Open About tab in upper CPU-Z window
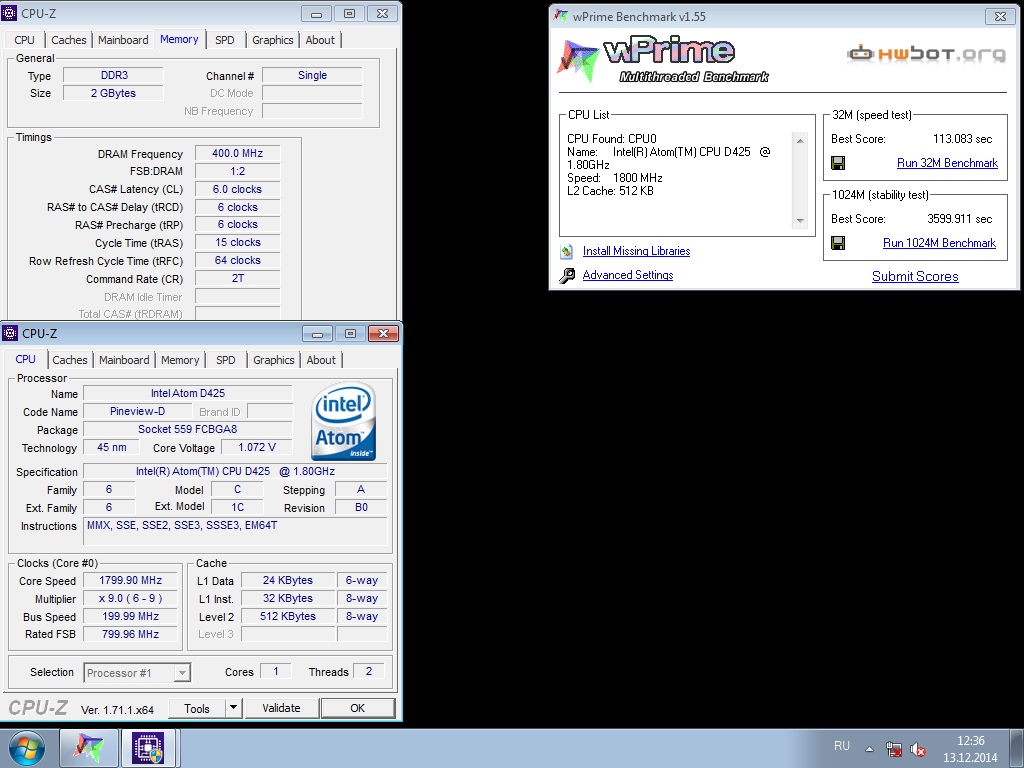Image resolution: width=1024 pixels, height=768 pixels. (x=320, y=40)
